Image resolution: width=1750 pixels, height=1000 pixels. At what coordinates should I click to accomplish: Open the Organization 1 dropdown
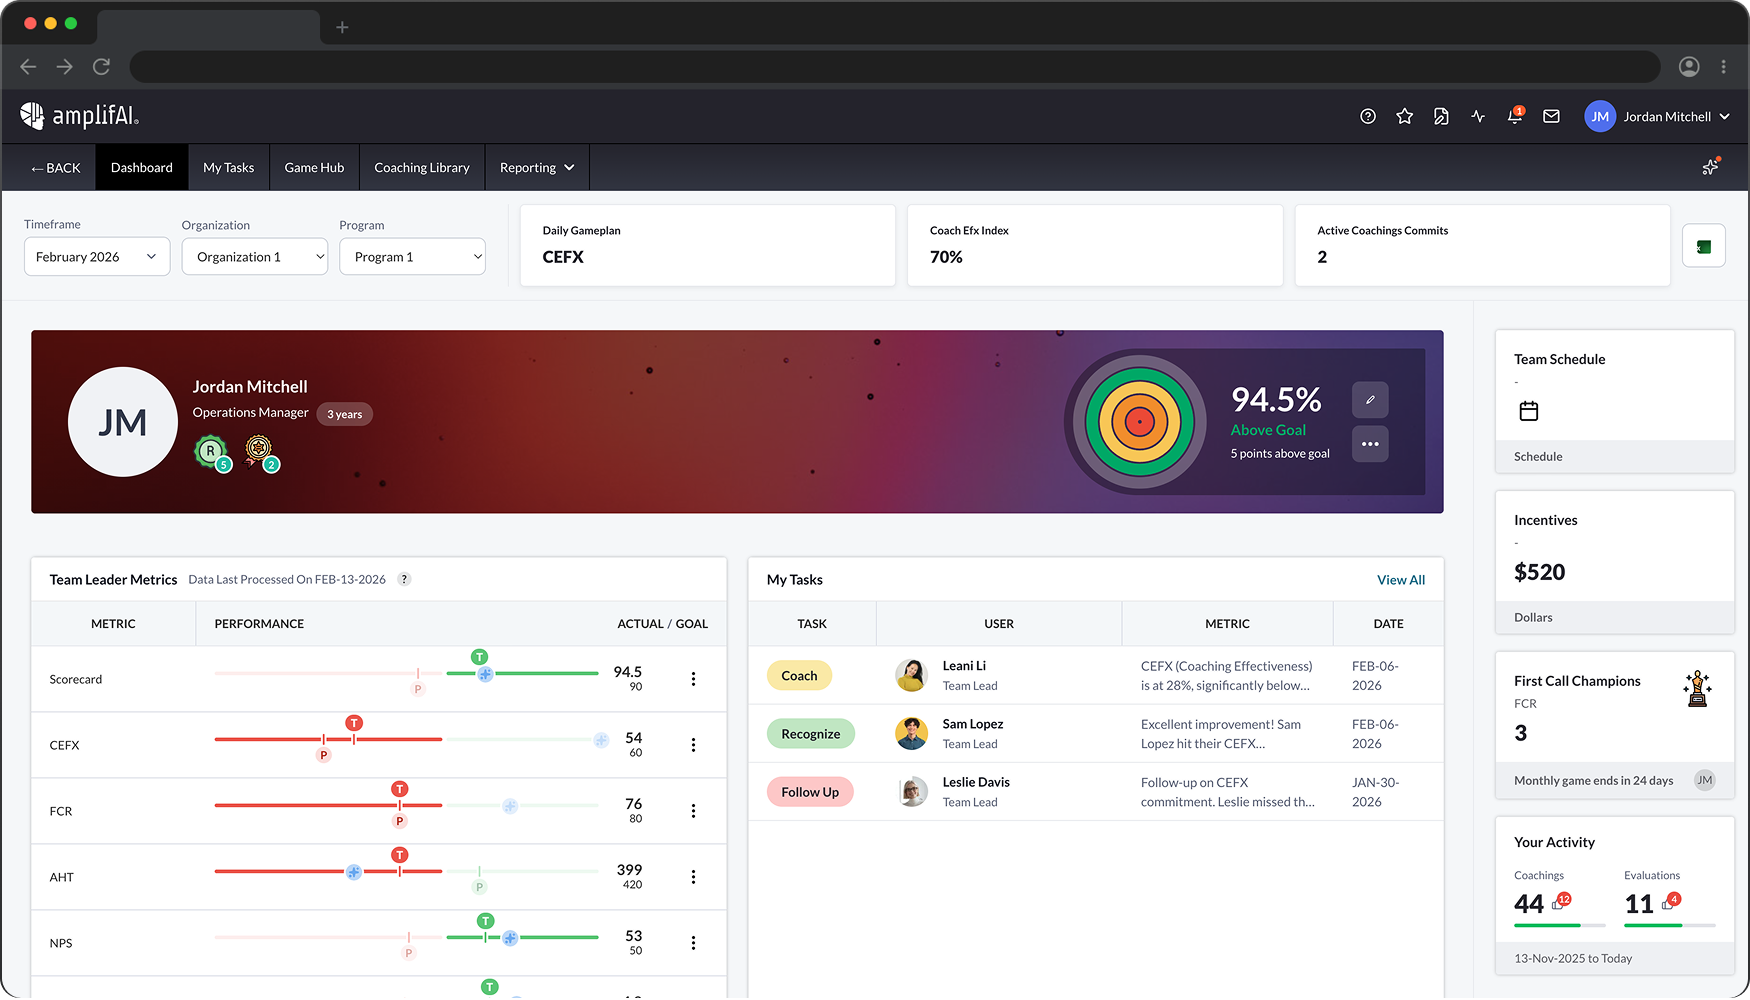click(x=254, y=256)
